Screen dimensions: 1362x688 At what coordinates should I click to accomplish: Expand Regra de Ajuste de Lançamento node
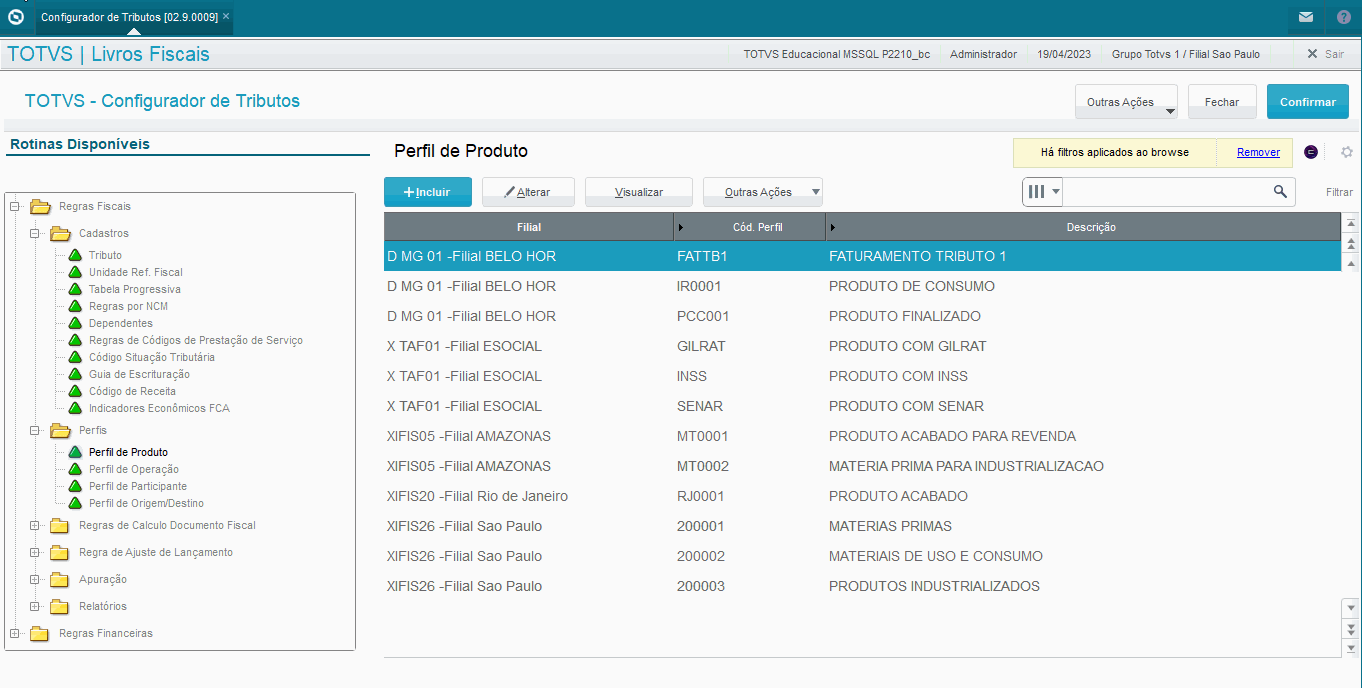35,553
